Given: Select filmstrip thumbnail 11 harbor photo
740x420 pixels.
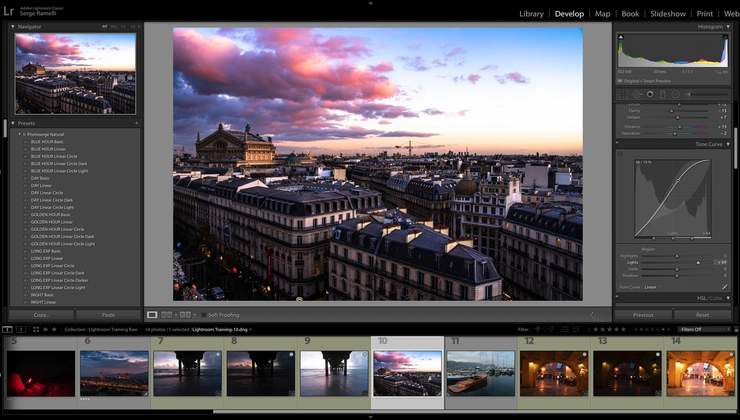Looking at the screenshot, I should 481,373.
